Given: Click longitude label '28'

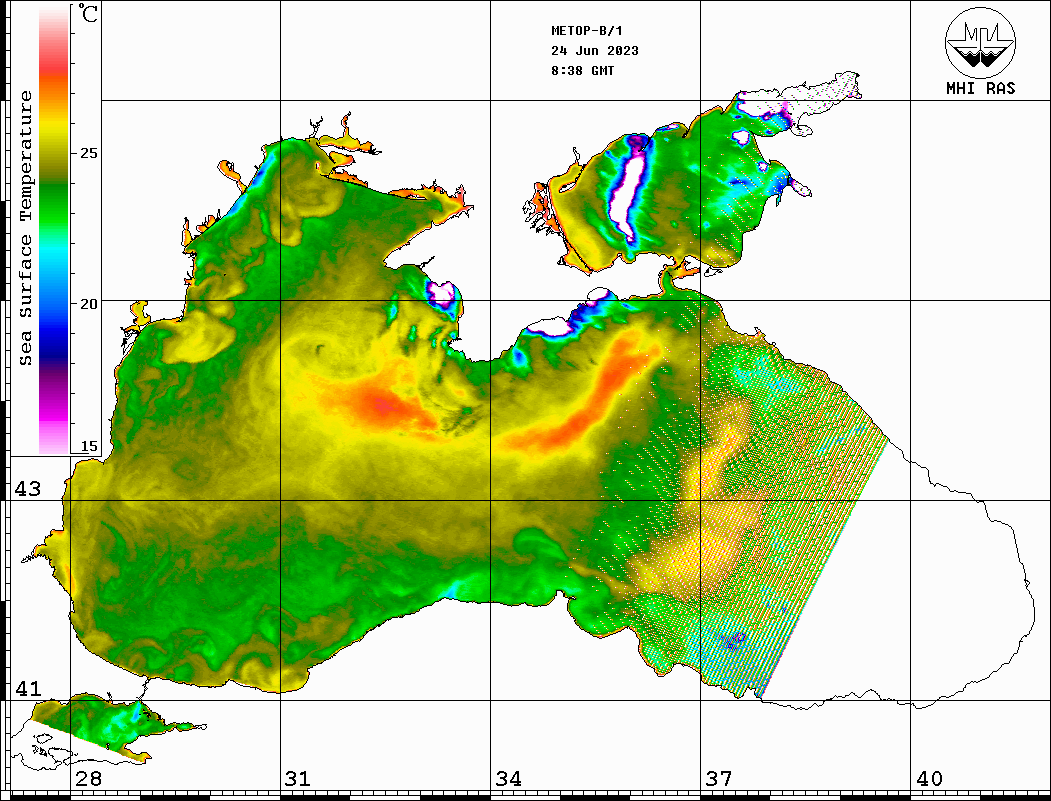Looking at the screenshot, I should (x=88, y=779).
